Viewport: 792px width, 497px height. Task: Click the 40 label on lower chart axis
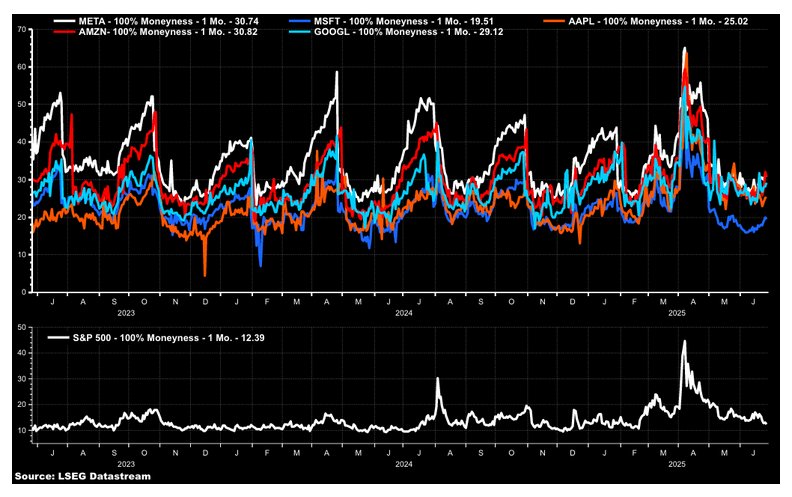click(22, 353)
